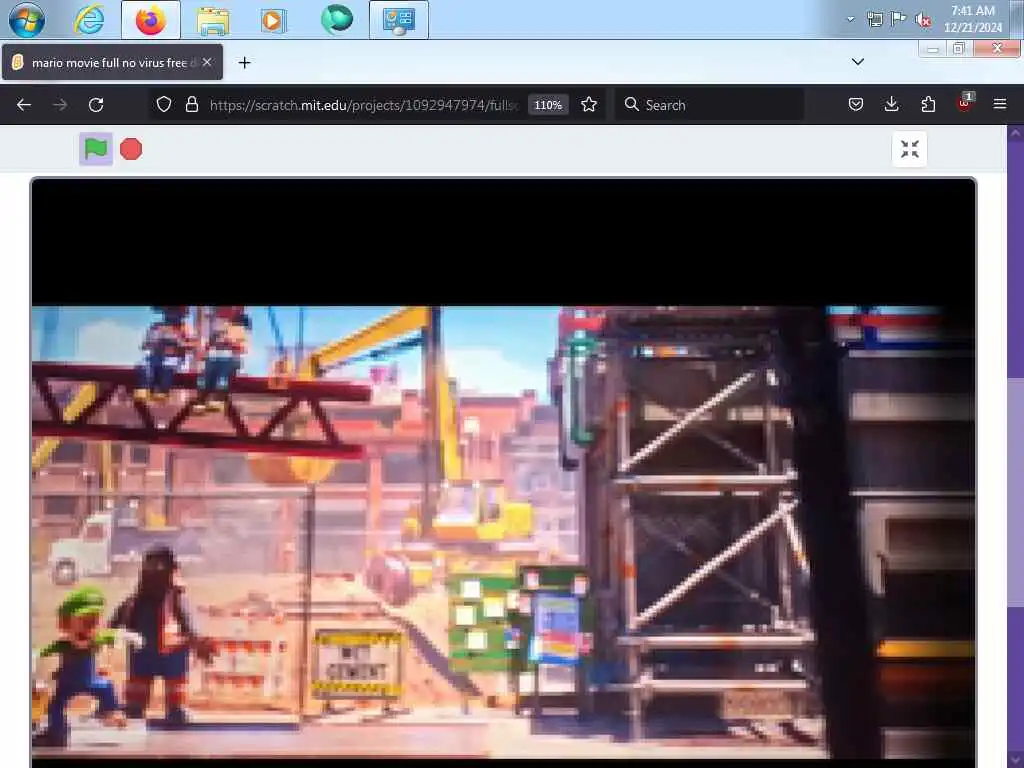
Task: Launch Windows Media Player from taskbar
Action: point(273,21)
